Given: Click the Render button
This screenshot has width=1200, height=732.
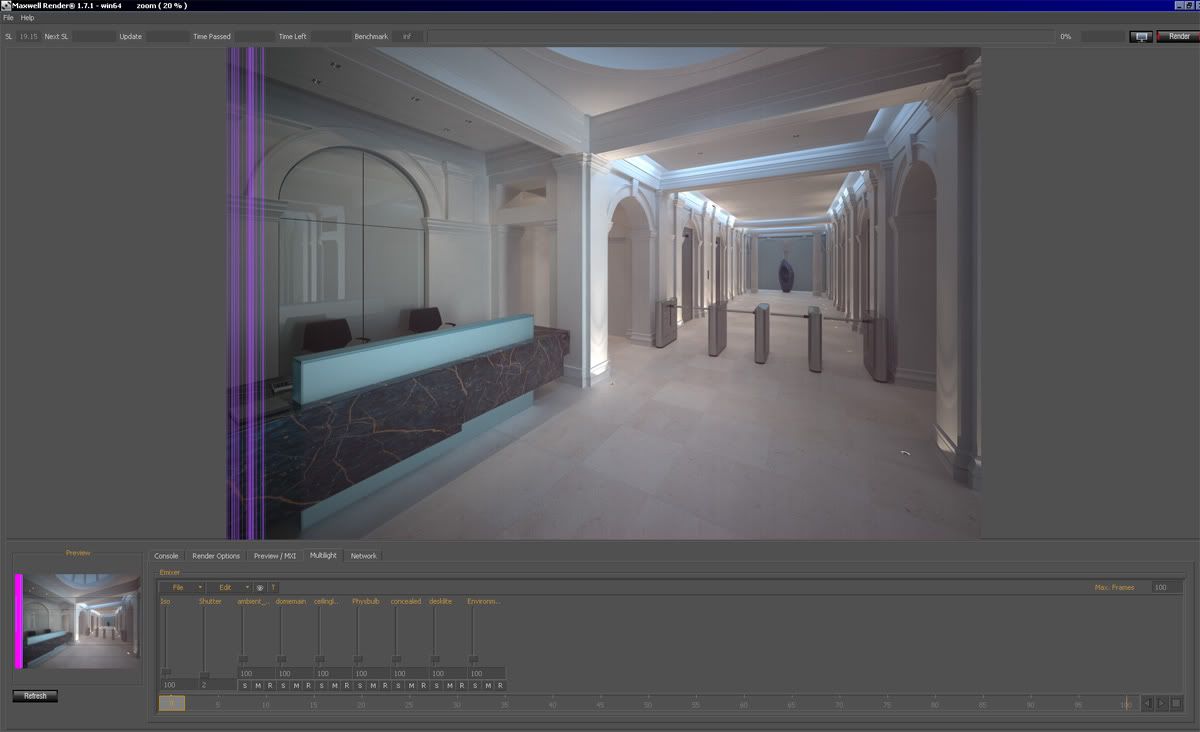Looking at the screenshot, I should 1178,37.
